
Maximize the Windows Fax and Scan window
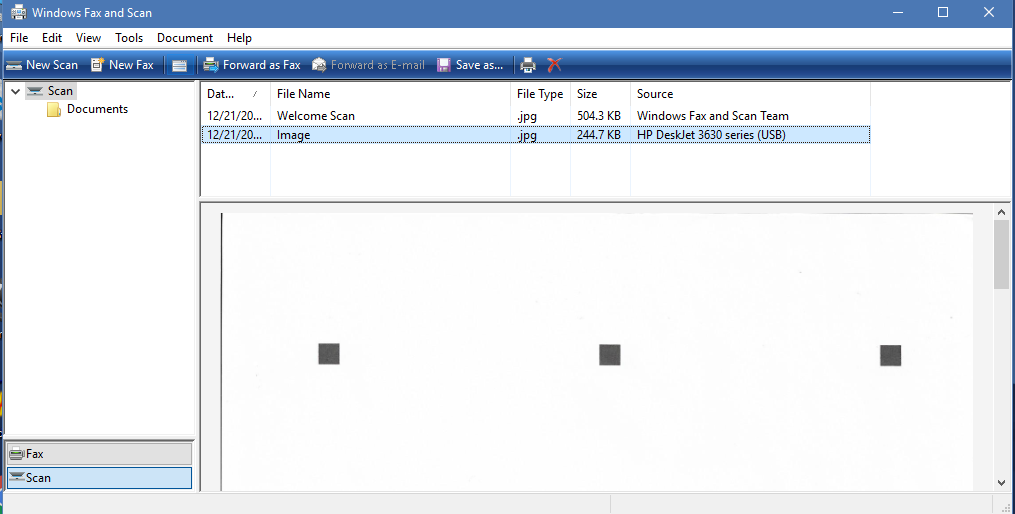[943, 12]
